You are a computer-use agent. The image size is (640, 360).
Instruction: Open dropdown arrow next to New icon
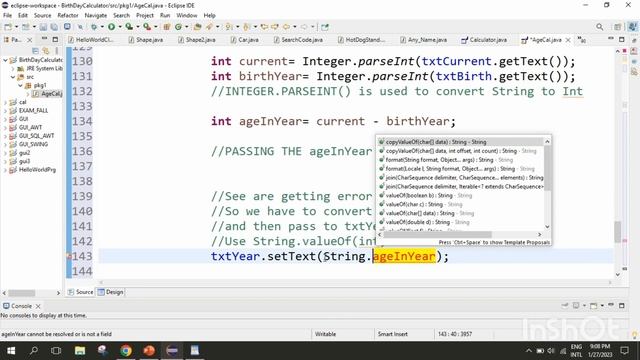[16, 27]
